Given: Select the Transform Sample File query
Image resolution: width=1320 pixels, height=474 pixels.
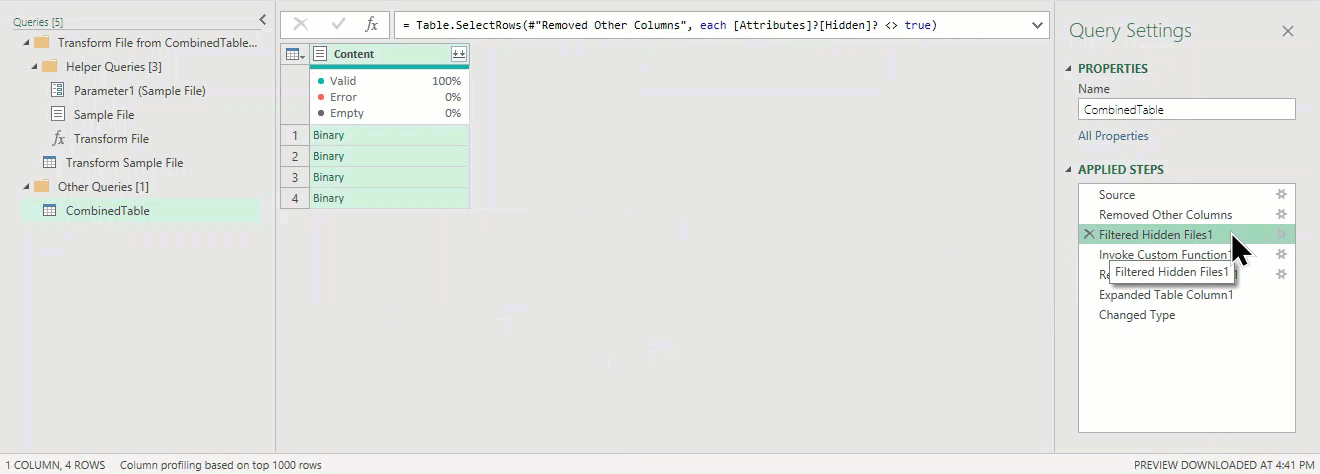Looking at the screenshot, I should click(x=124, y=163).
